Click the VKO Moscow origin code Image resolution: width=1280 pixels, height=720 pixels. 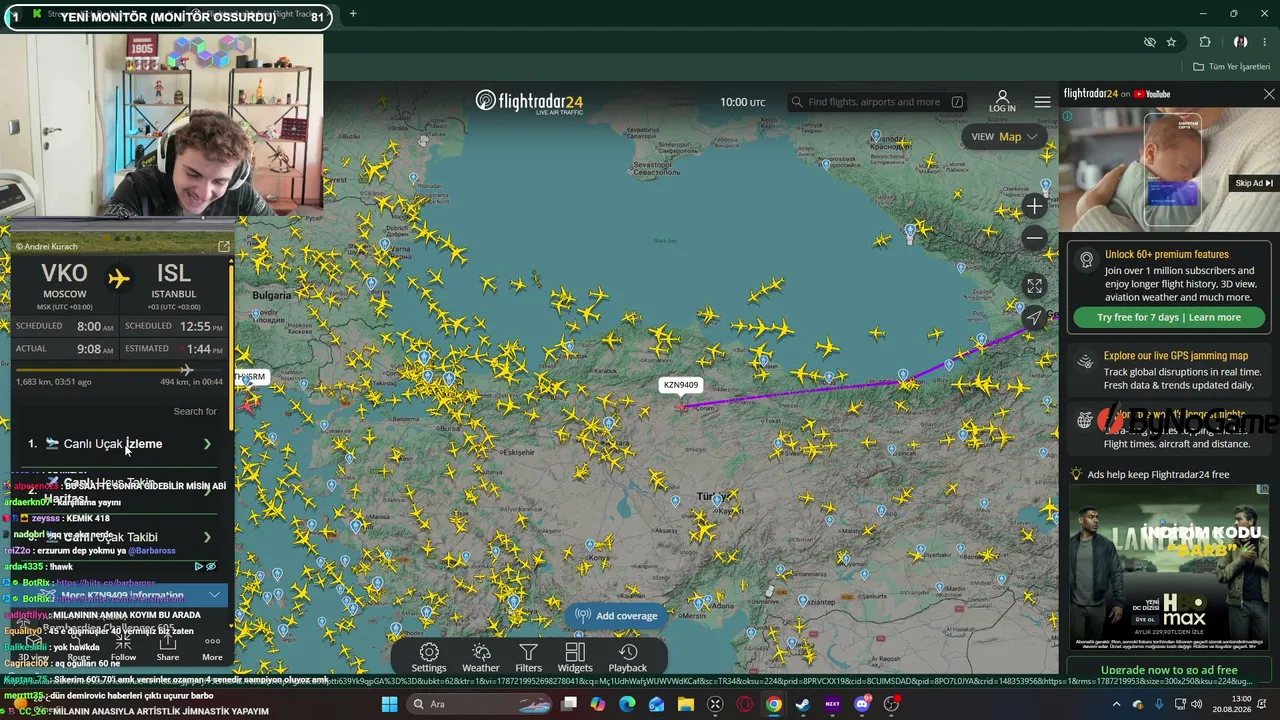pyautogui.click(x=64, y=274)
